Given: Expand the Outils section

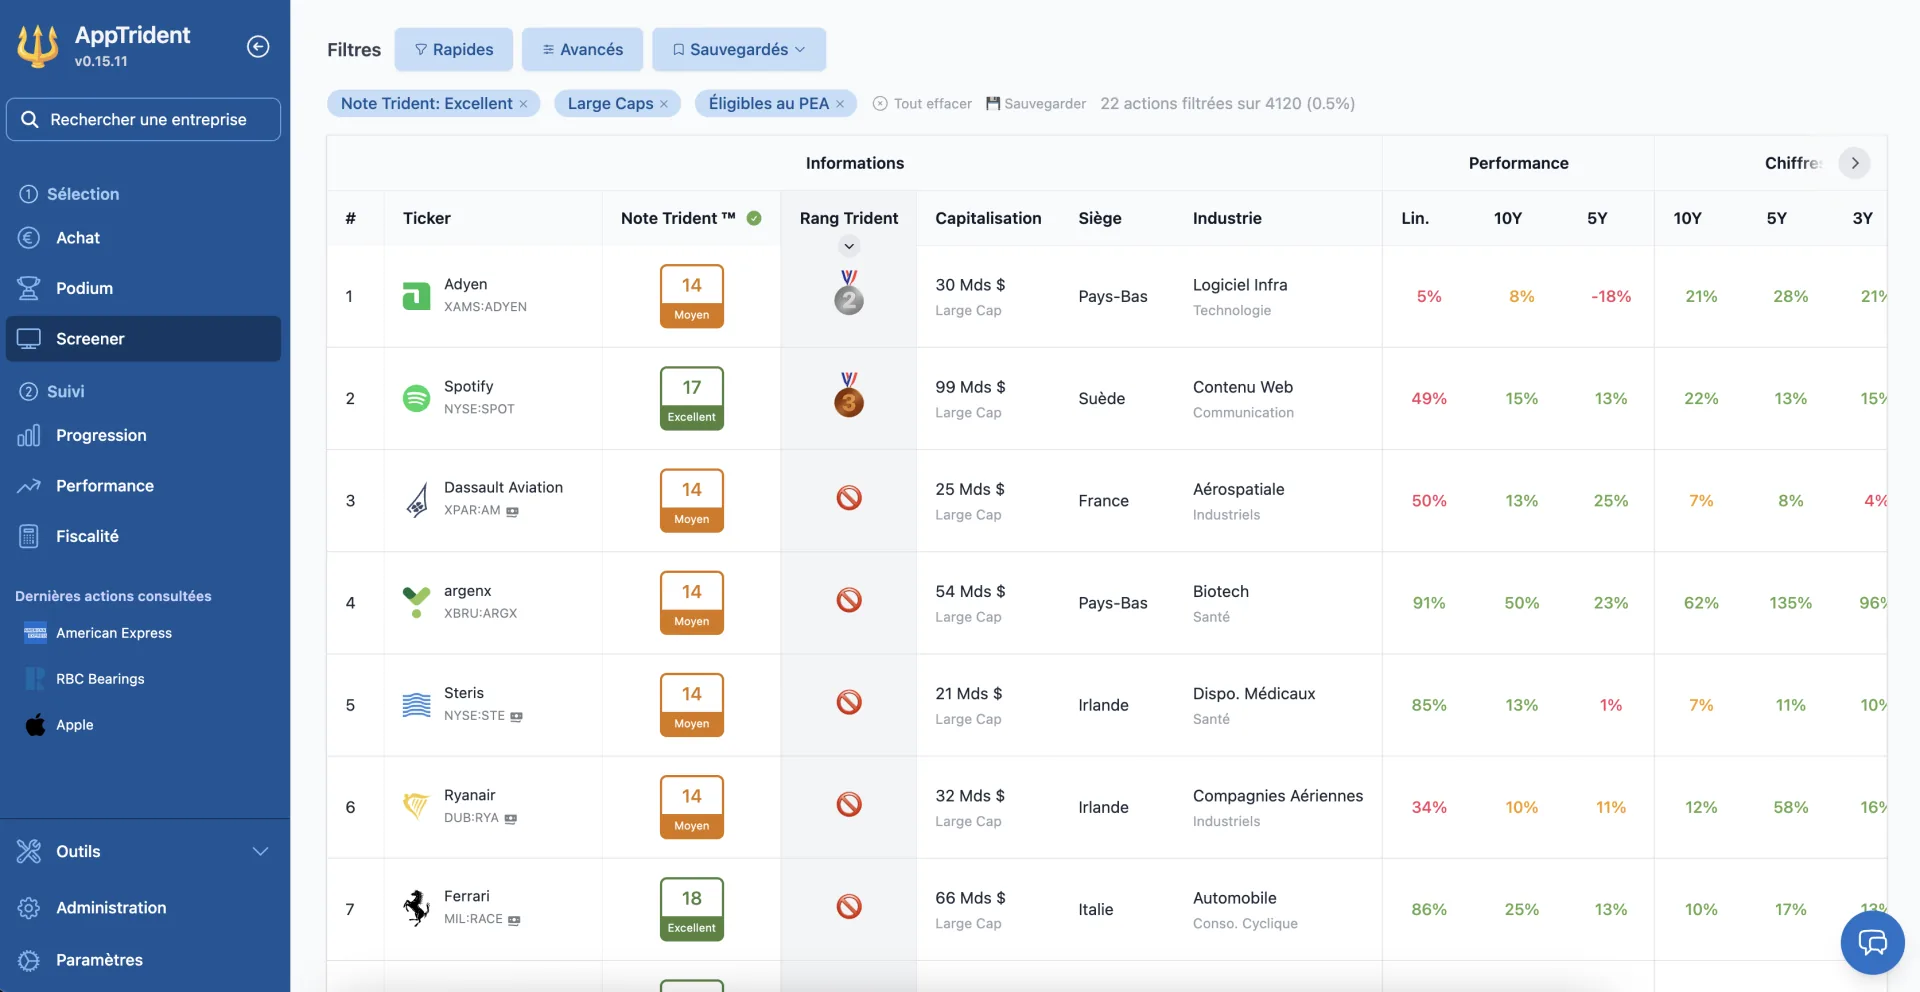Looking at the screenshot, I should pos(143,851).
